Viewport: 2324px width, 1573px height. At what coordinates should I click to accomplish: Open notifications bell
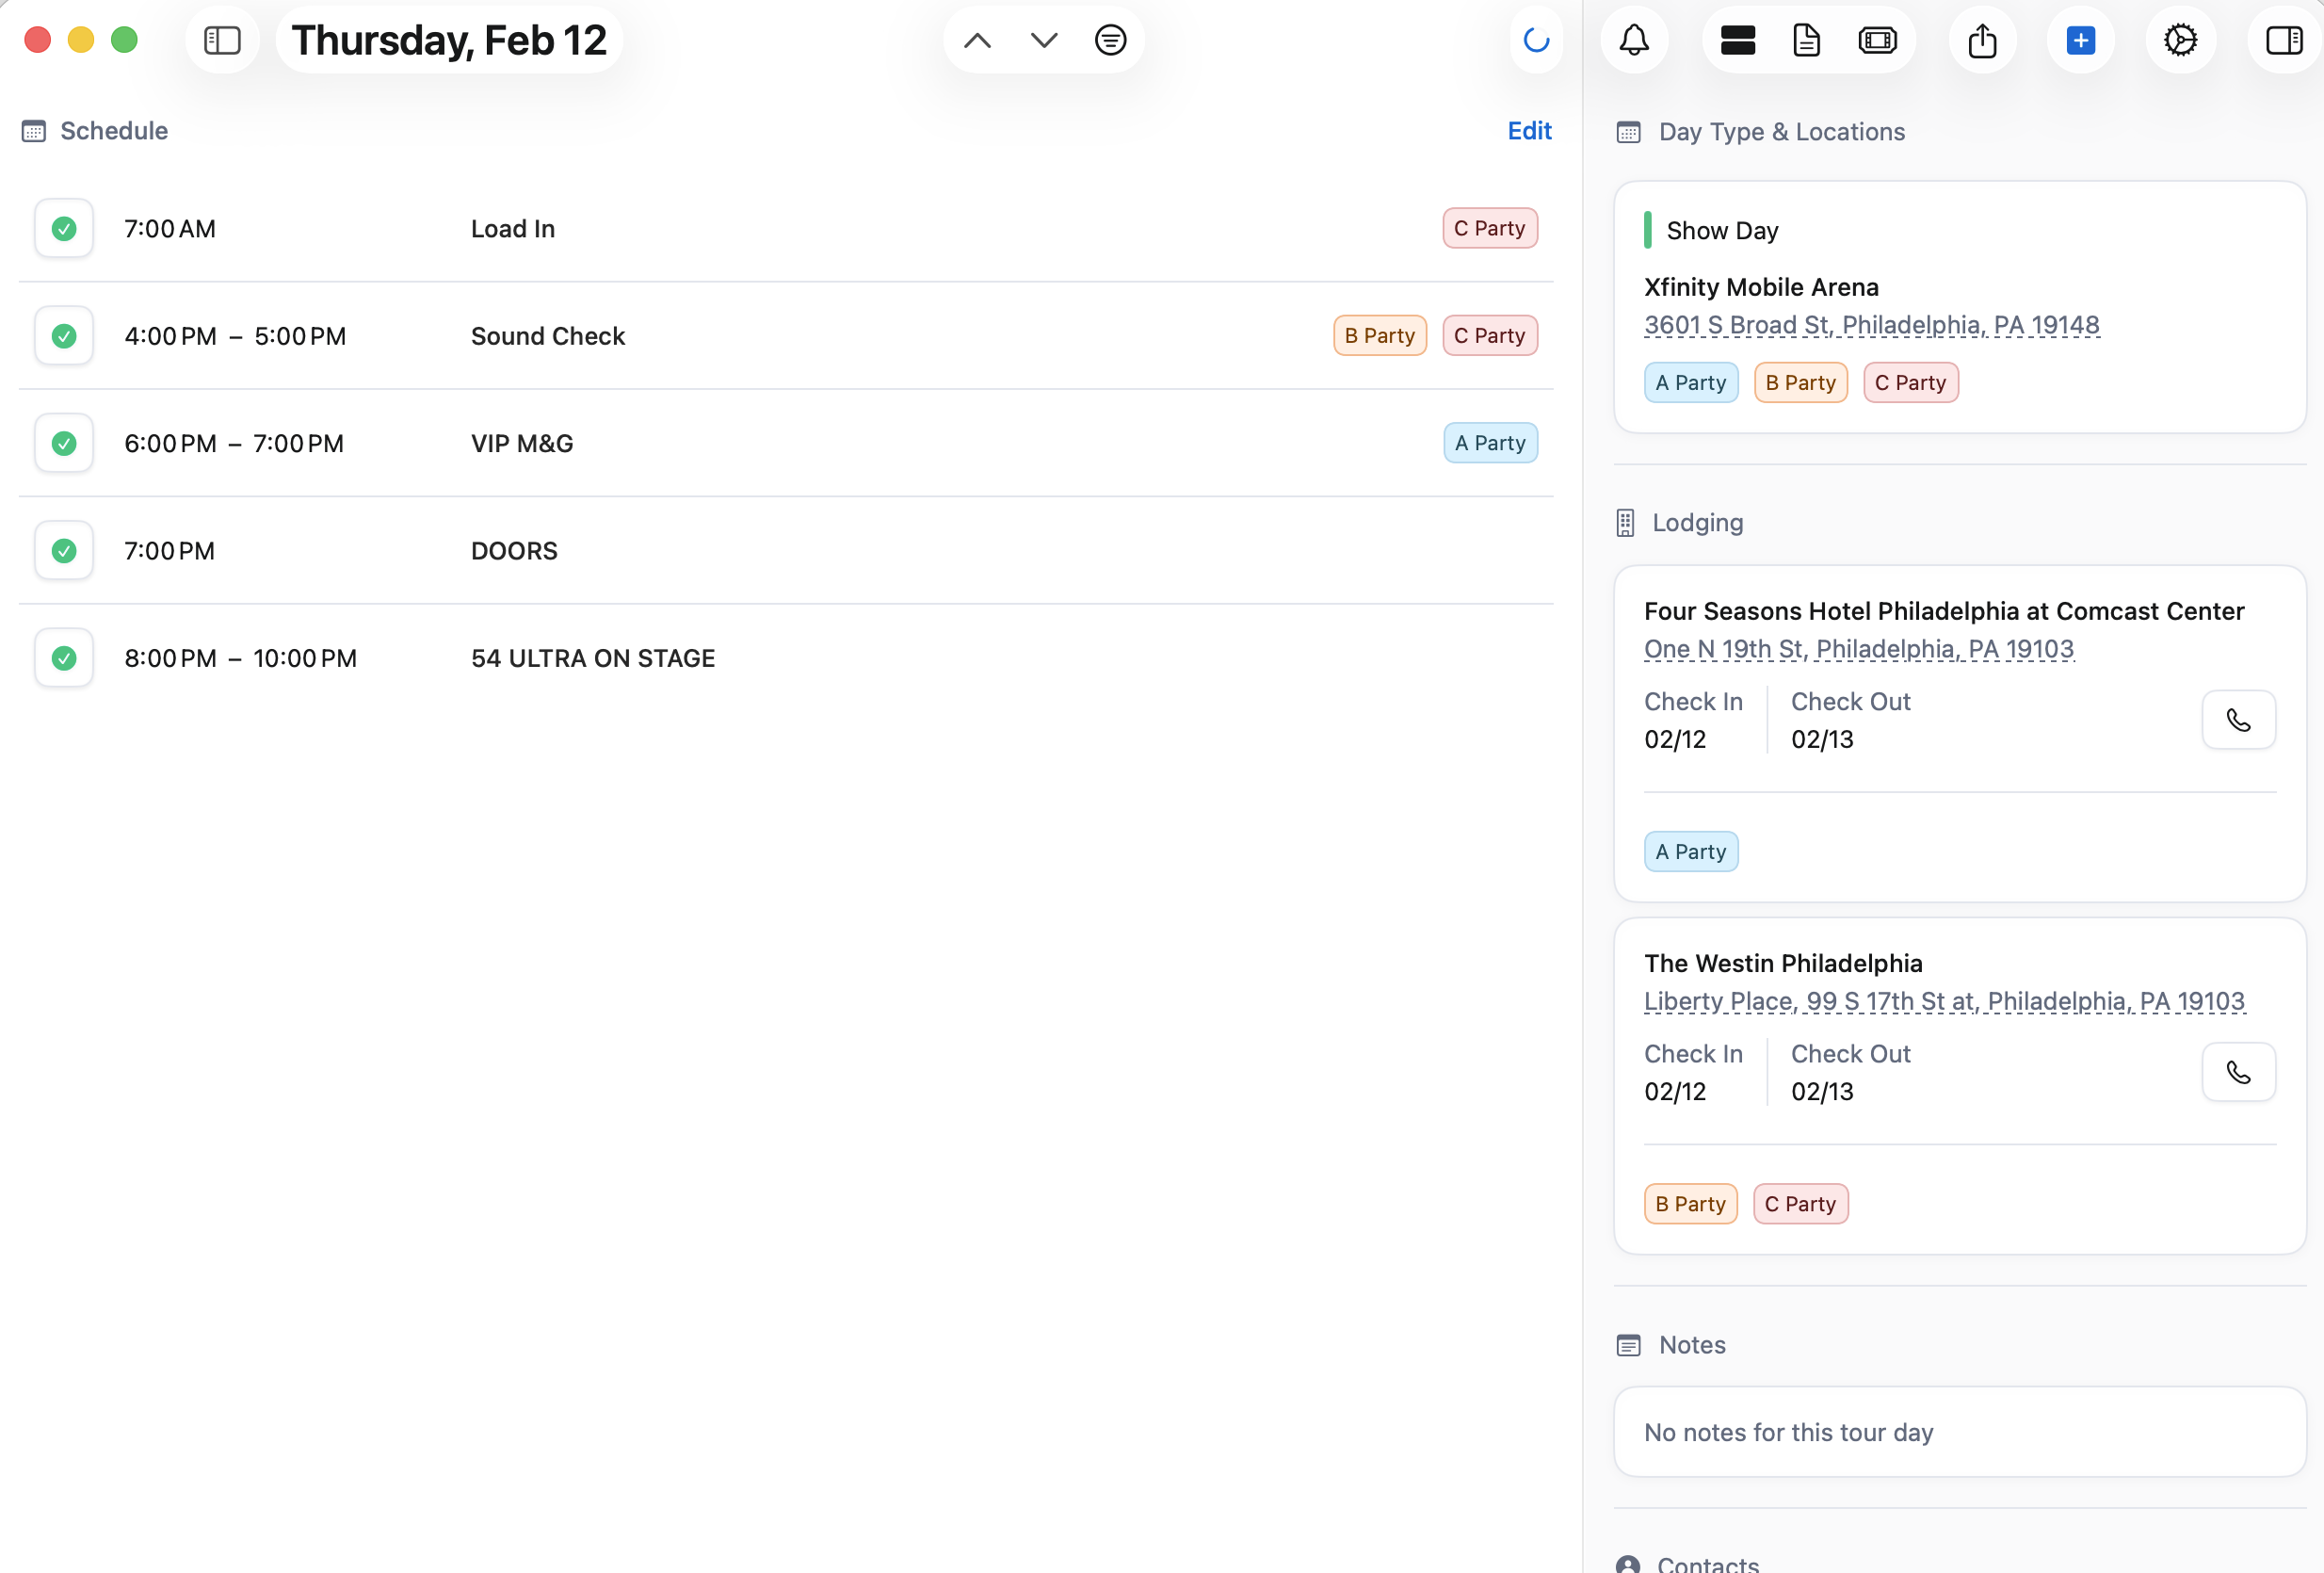click(1634, 40)
